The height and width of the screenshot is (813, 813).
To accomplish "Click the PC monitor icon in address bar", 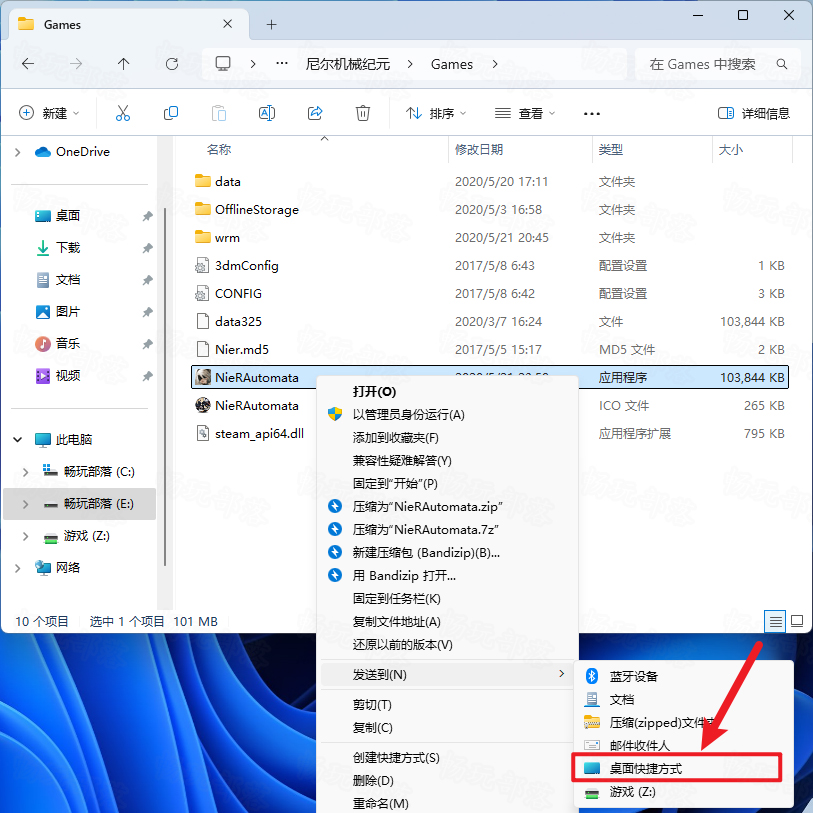I will point(223,64).
